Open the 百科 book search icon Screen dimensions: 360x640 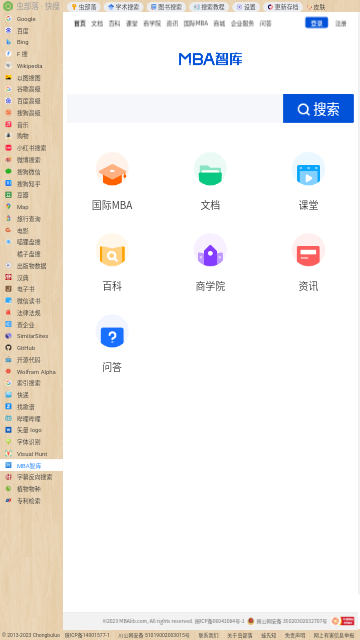click(112, 250)
